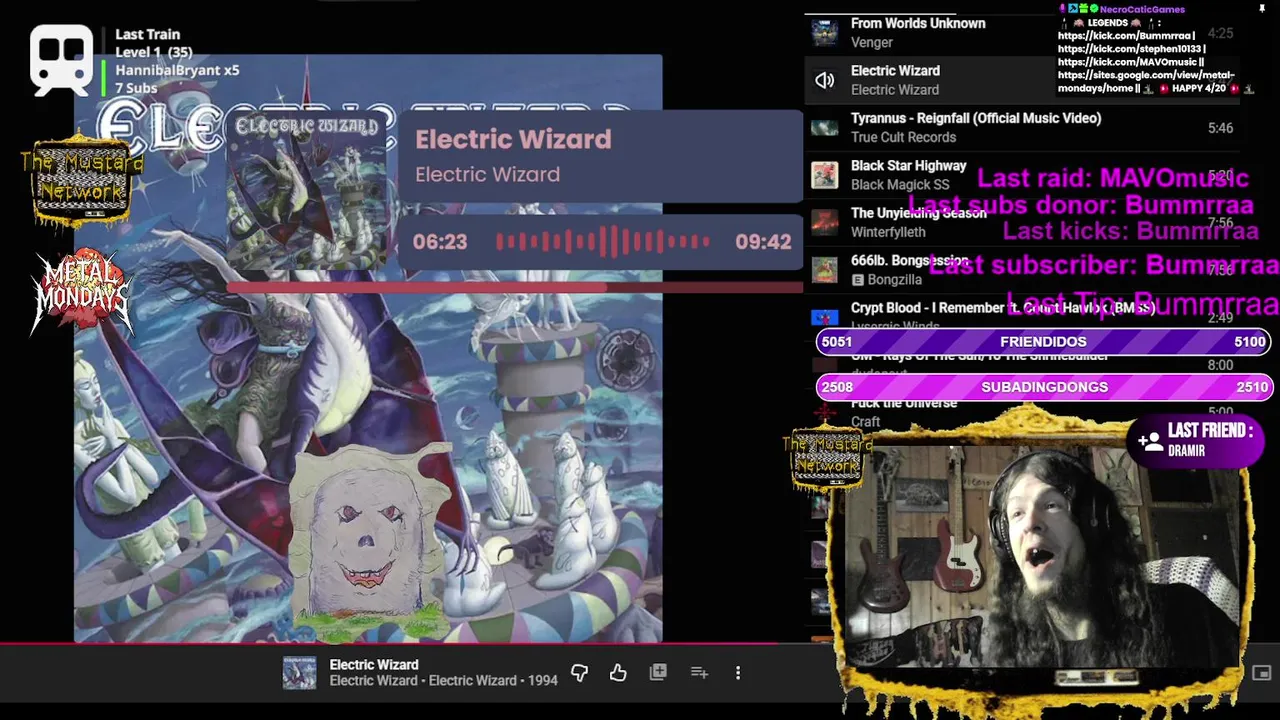Click the Tyrannus Reignfall video thumbnail
The image size is (1280, 720).
[825, 127]
